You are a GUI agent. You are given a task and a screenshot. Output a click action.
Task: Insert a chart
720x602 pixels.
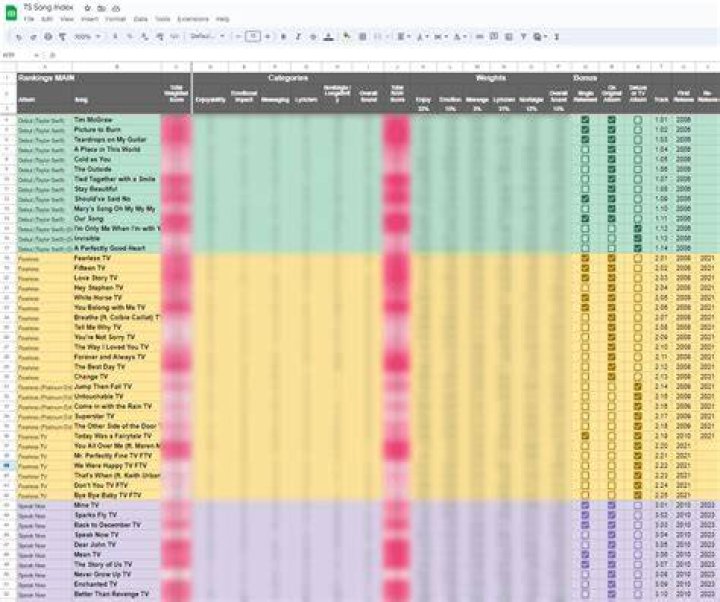pos(509,37)
